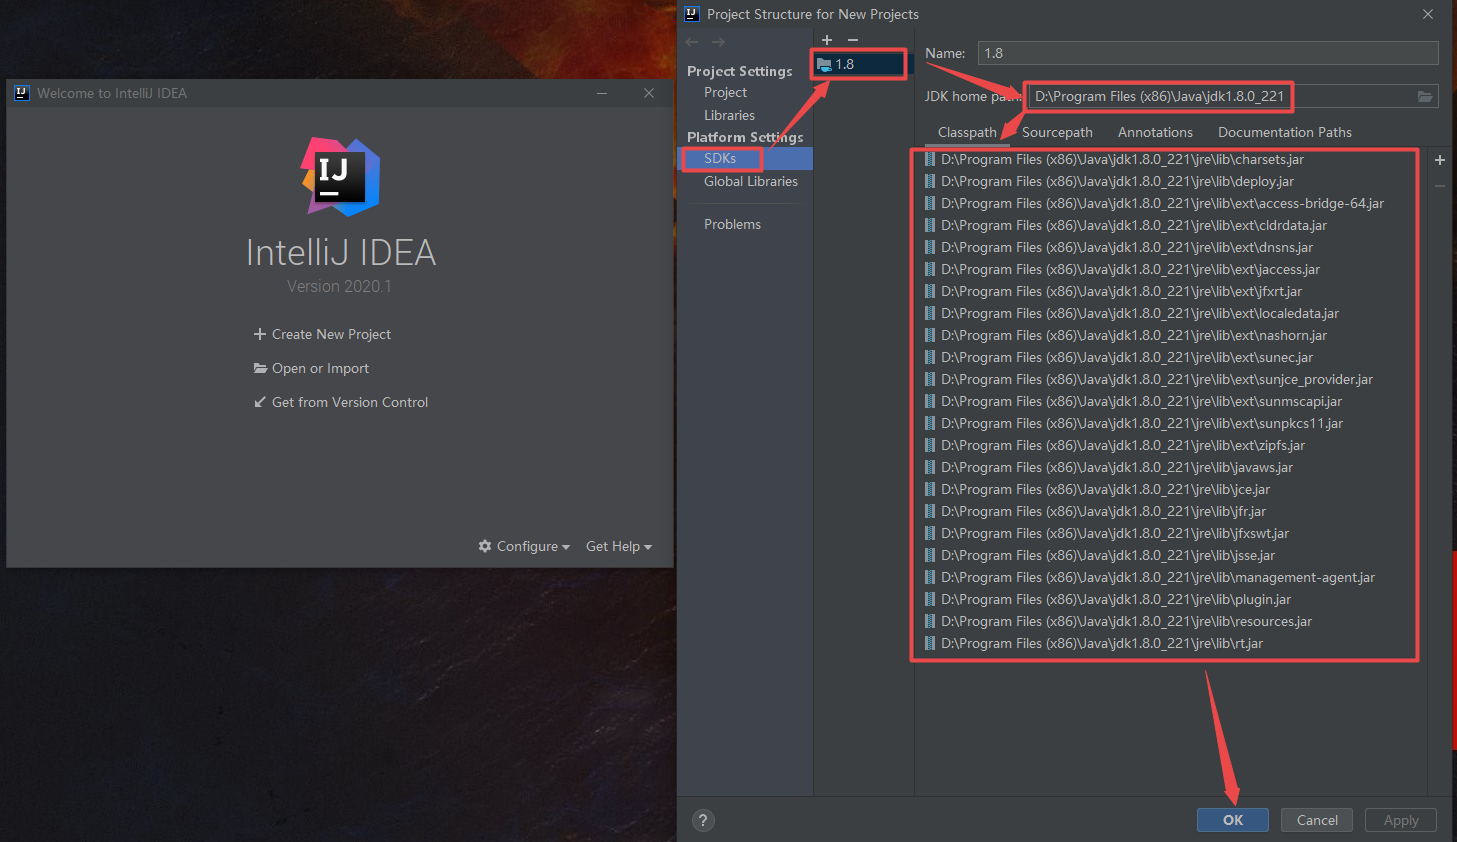The image size is (1457, 842).
Task: Remove the selected SDK with the minus icon
Action: tap(853, 40)
